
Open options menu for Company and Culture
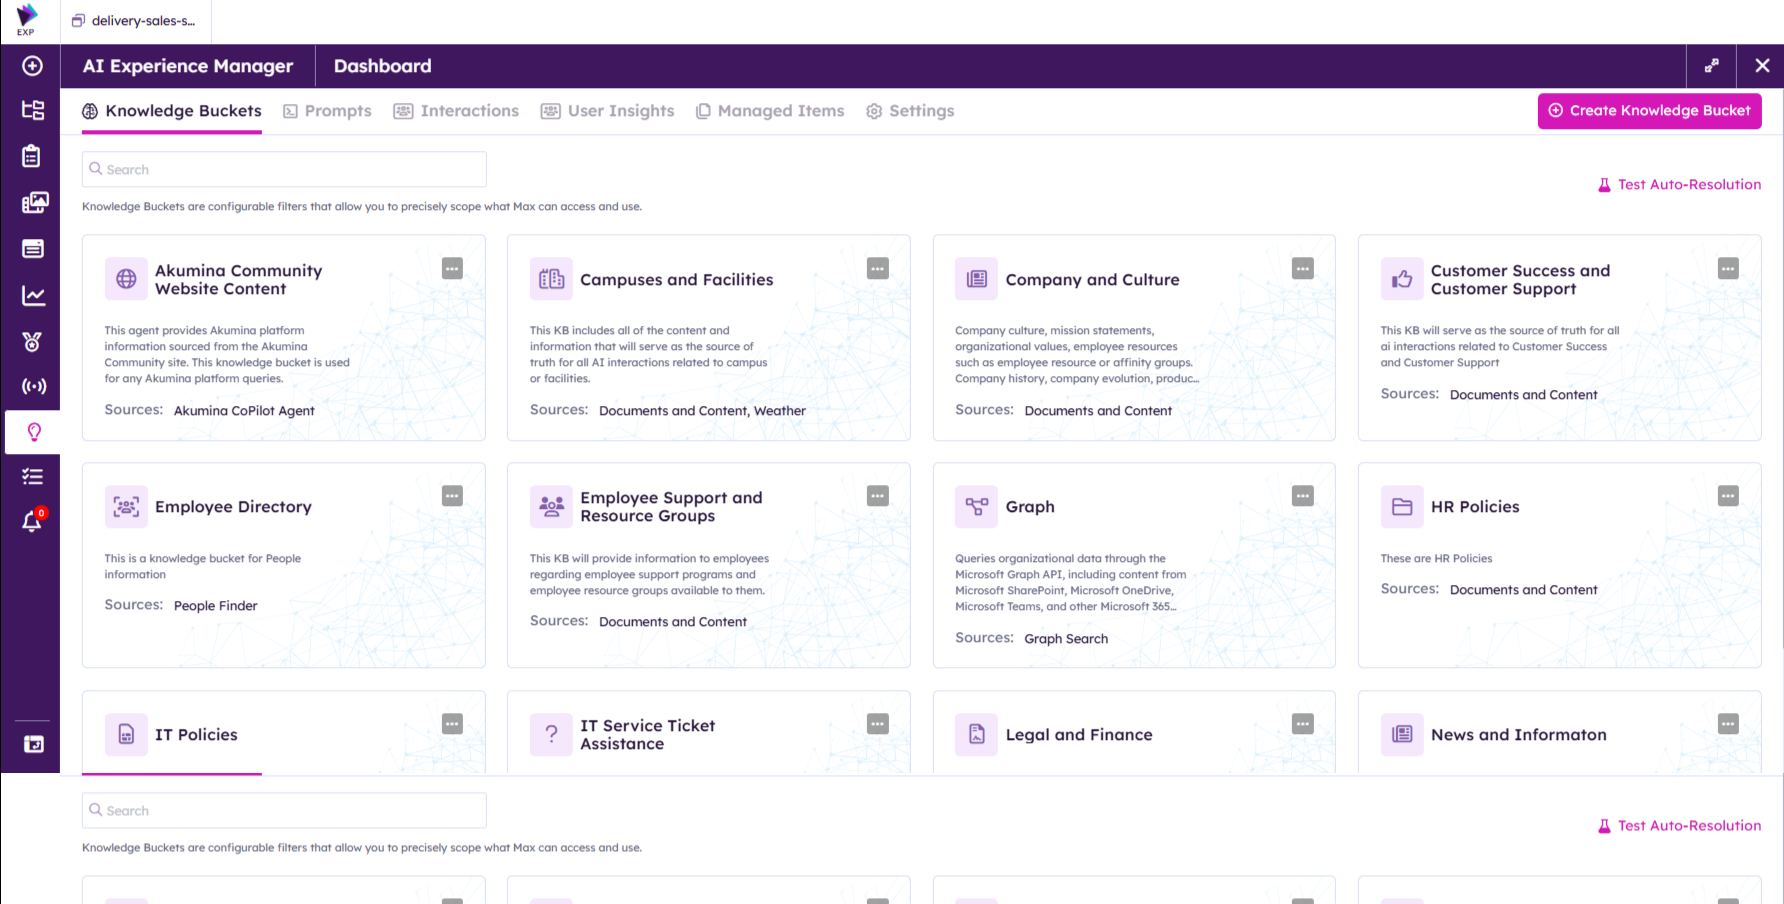point(1303,268)
